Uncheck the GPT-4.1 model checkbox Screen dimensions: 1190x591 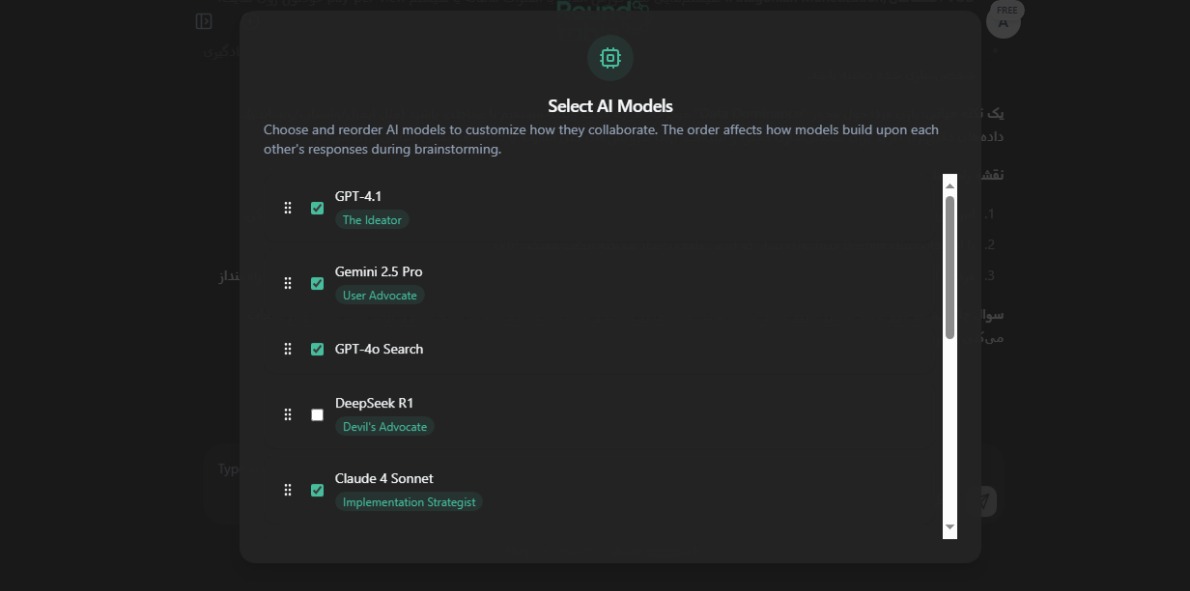[317, 208]
